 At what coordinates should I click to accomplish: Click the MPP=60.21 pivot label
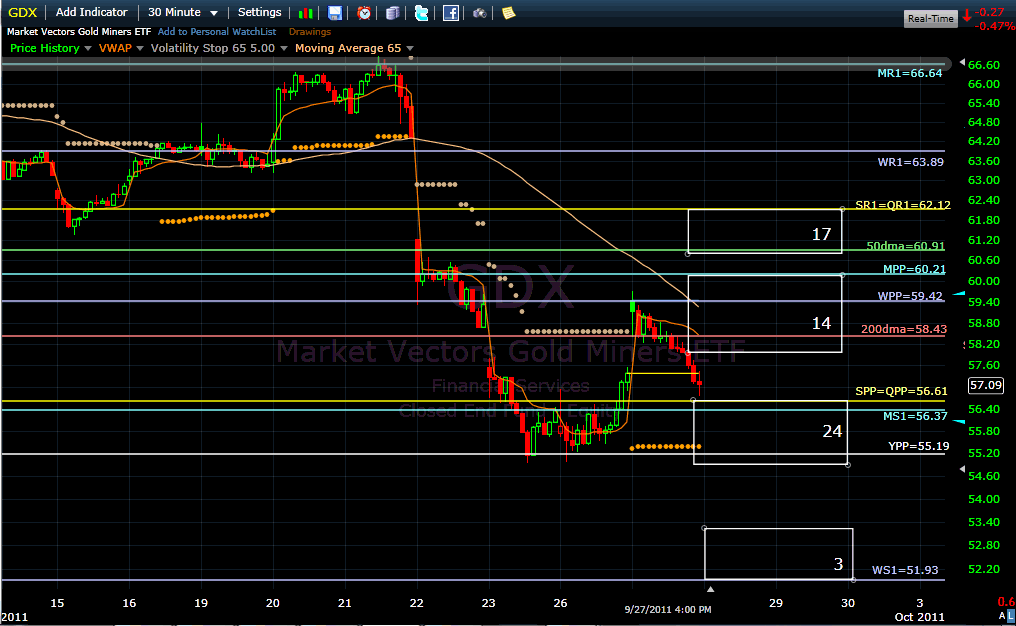[x=914, y=269]
